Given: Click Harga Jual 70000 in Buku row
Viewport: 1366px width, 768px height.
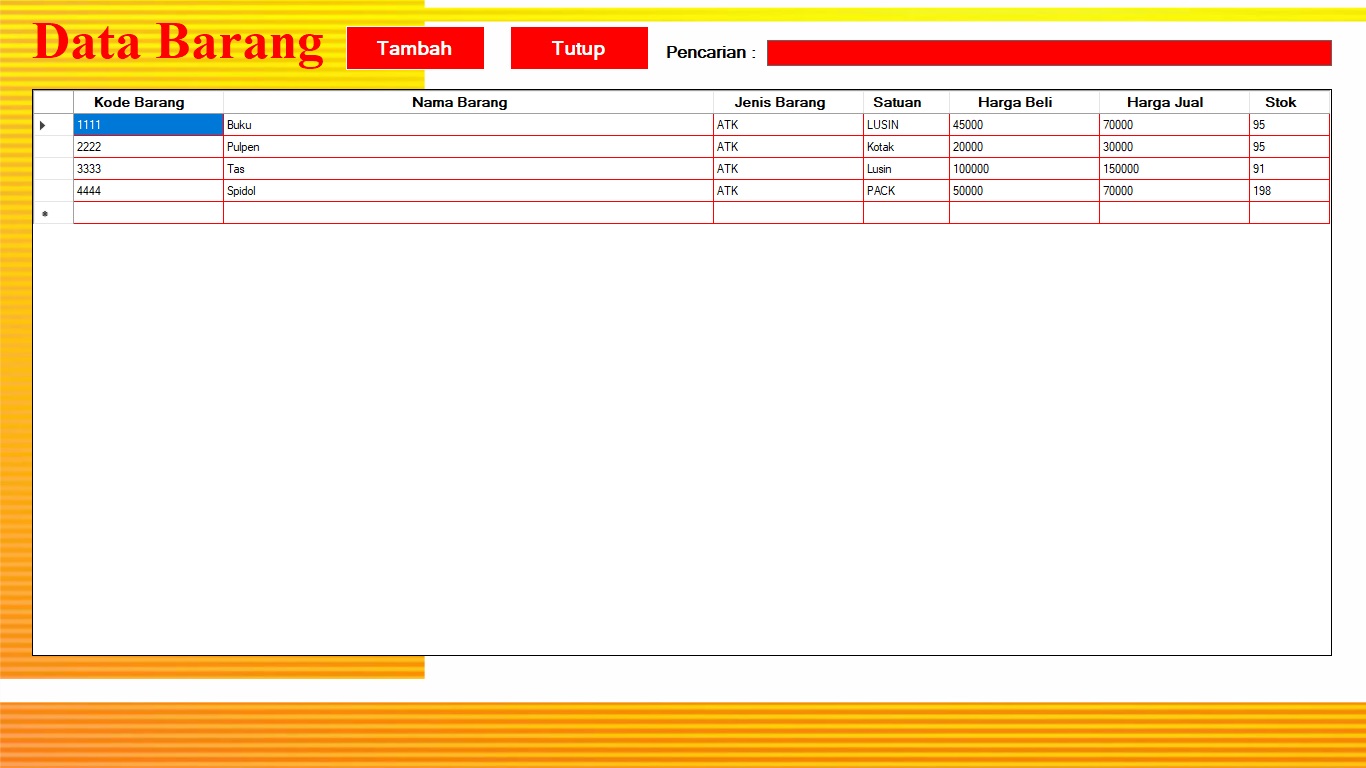Looking at the screenshot, I should pyautogui.click(x=1174, y=125).
